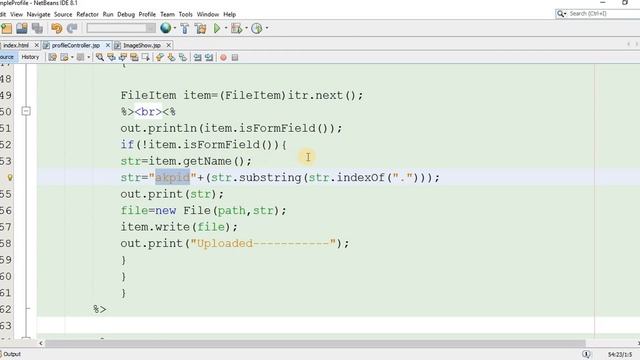Toggle Highlight Search icon
640x360 pixels.
tap(134, 57)
